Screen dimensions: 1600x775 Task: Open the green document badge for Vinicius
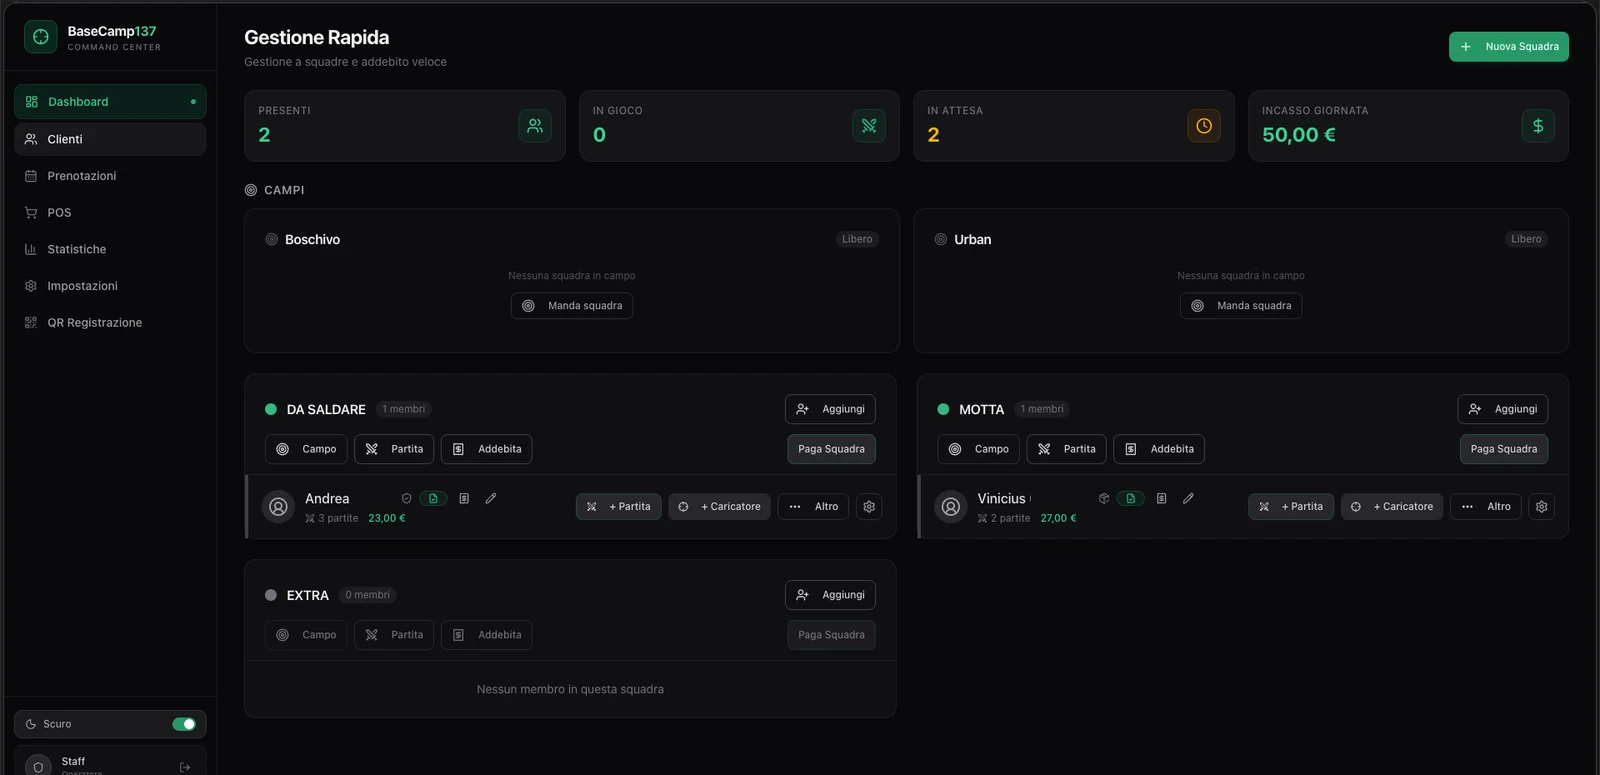click(x=1131, y=498)
